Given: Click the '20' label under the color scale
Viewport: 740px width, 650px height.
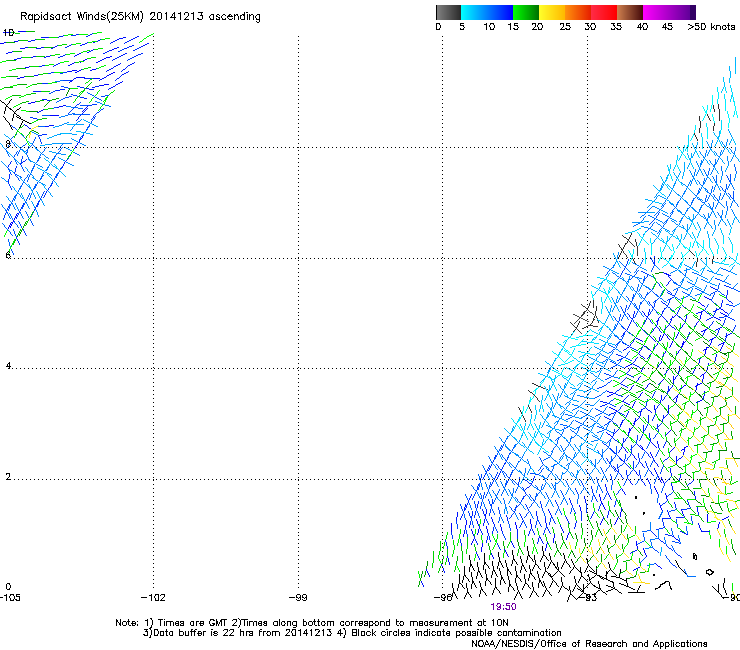Looking at the screenshot, I should [537, 27].
